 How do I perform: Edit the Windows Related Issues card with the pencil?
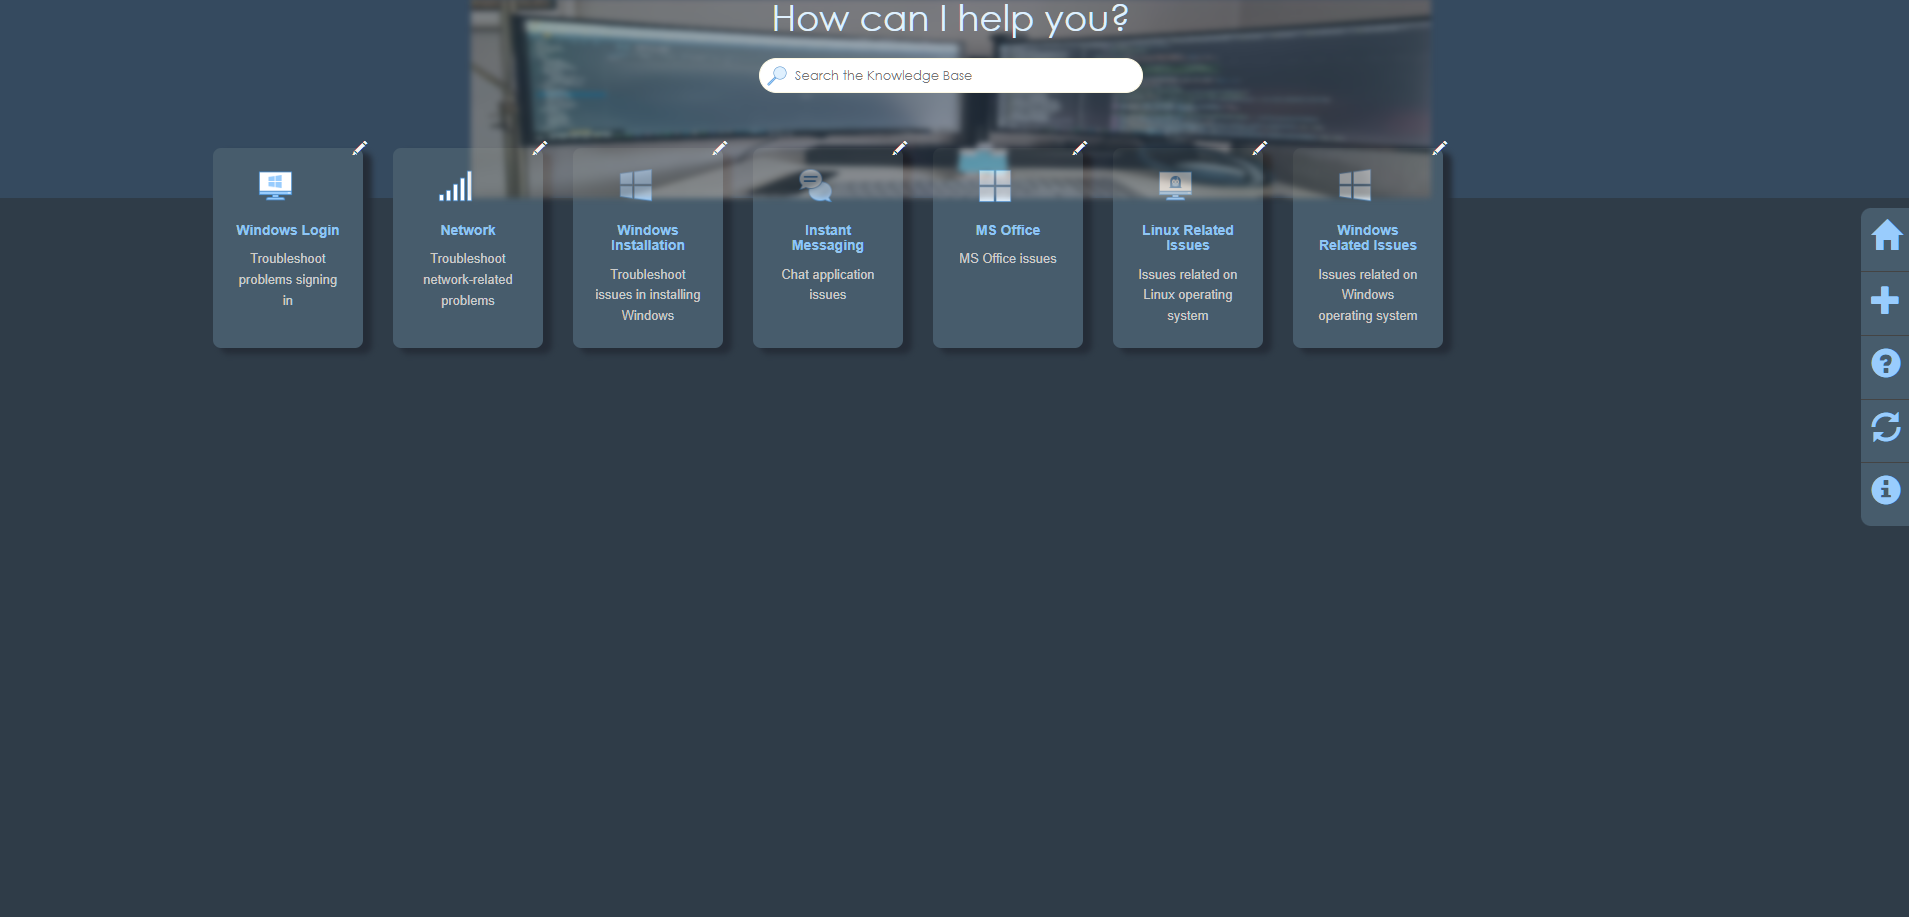pos(1440,148)
